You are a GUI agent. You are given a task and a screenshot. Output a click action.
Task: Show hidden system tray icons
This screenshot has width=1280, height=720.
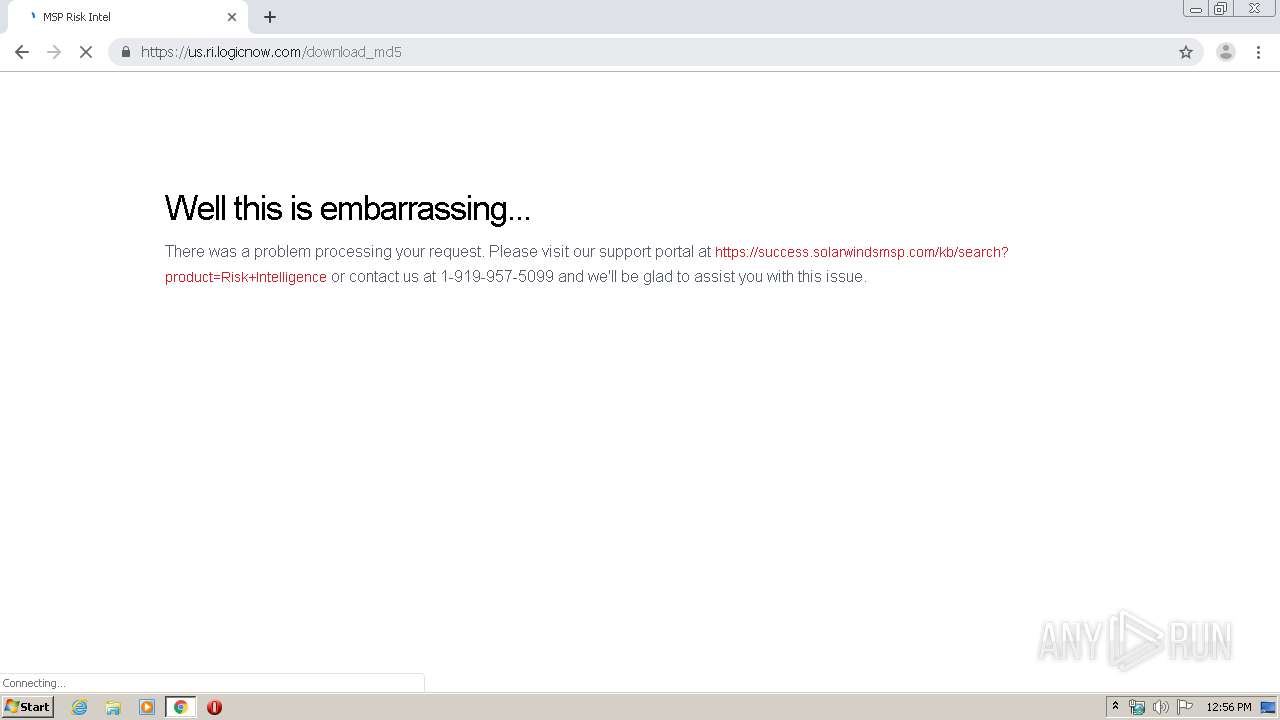tap(1116, 707)
